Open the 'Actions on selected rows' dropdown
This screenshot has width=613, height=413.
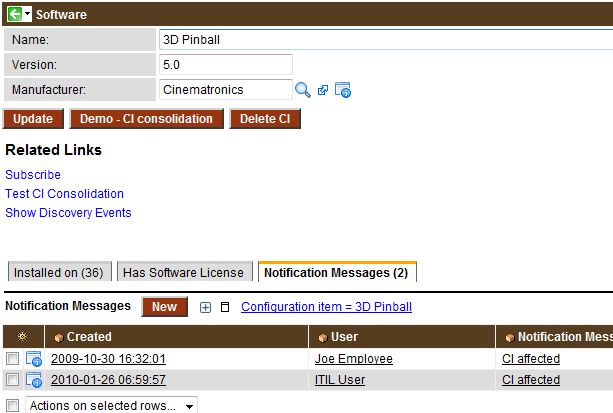point(111,406)
